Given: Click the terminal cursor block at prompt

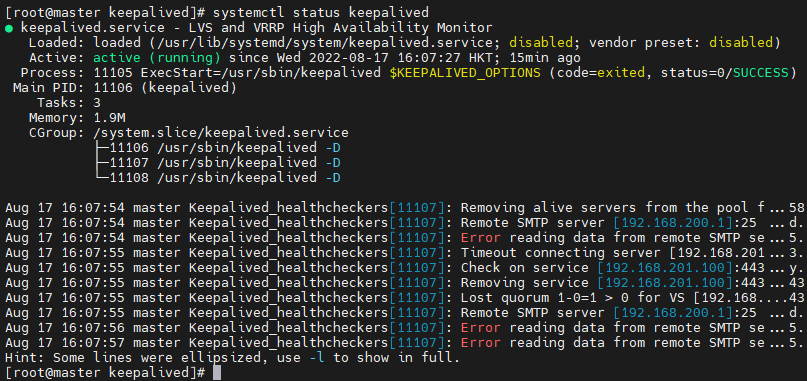Looking at the screenshot, I should (x=217, y=373).
